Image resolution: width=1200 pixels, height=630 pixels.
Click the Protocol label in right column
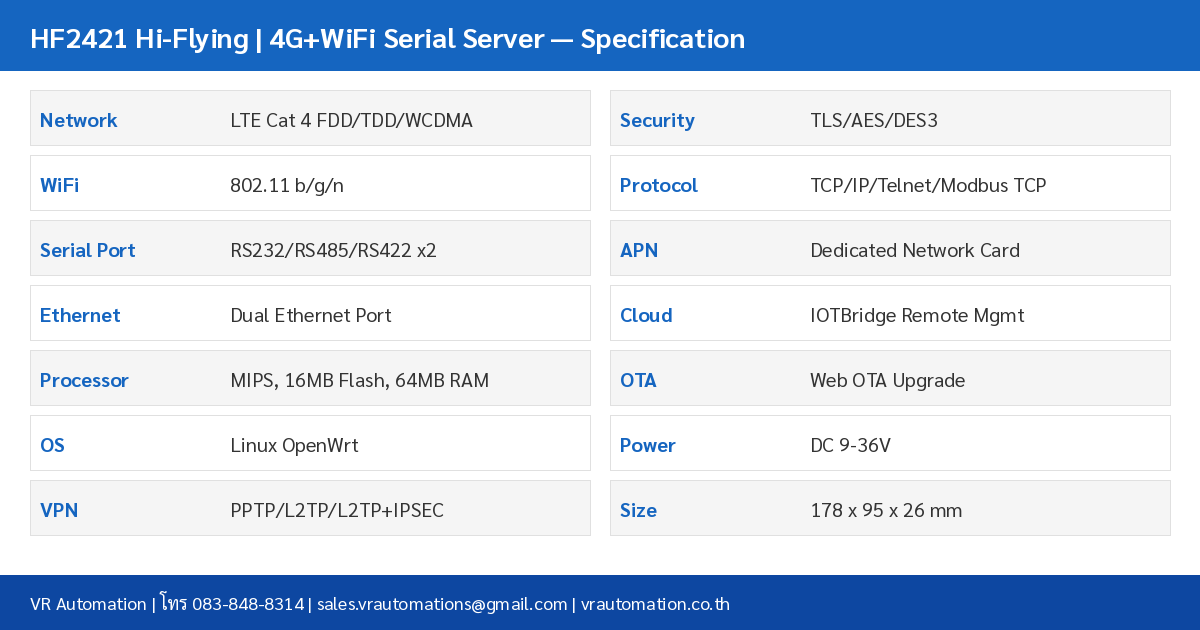(x=658, y=185)
